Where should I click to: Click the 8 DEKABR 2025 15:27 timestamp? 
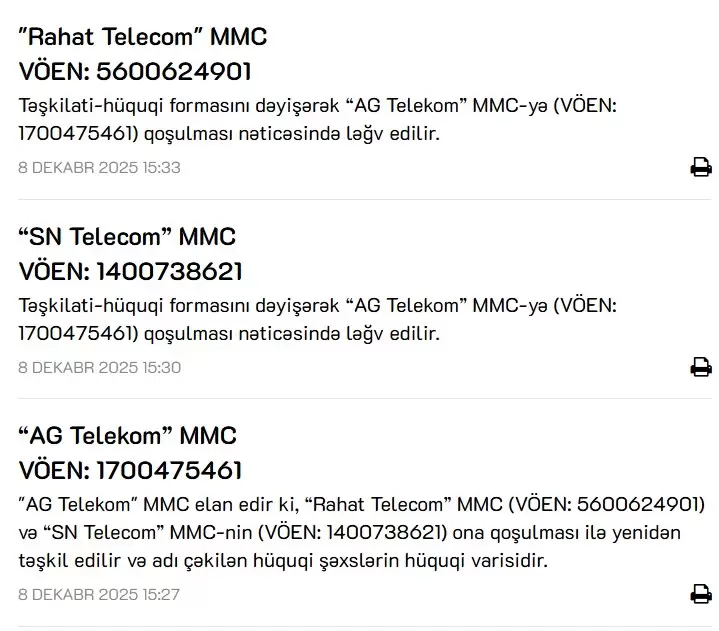(x=99, y=594)
